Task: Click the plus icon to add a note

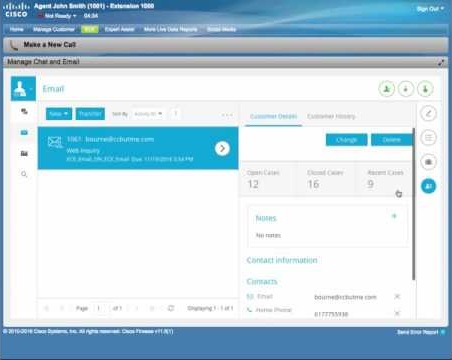Action: tap(394, 216)
